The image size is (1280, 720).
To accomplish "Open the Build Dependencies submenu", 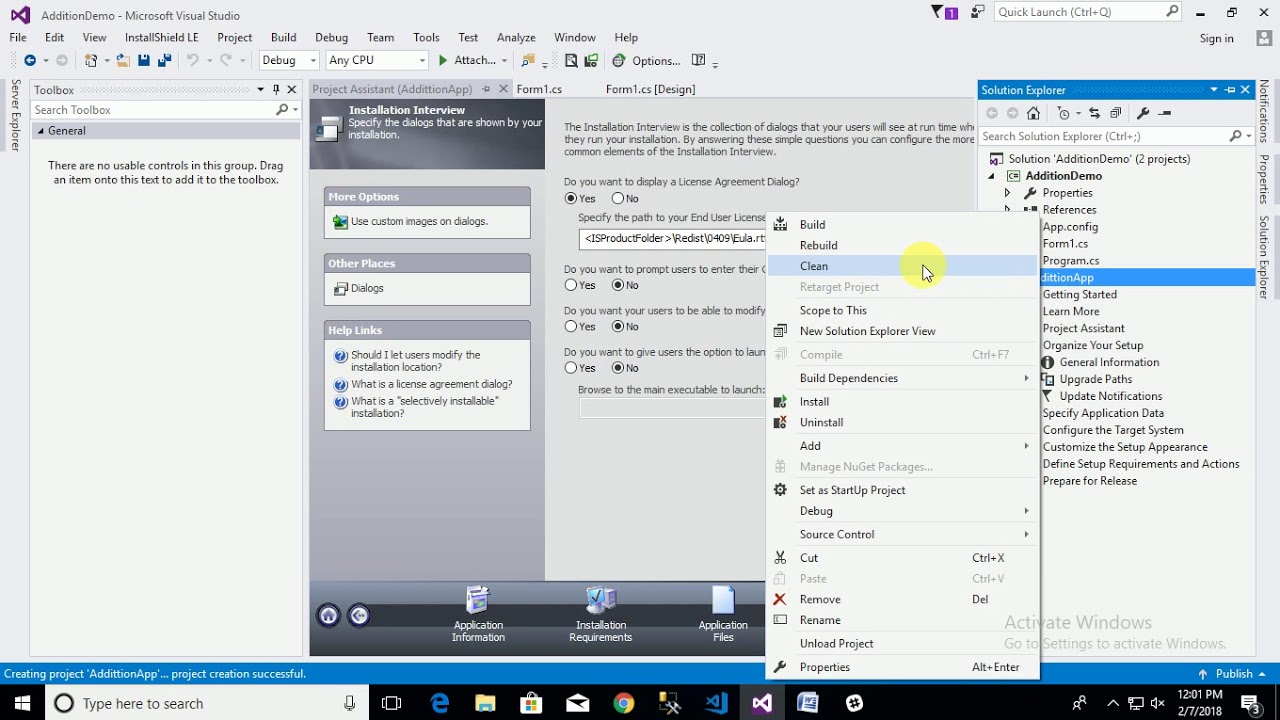I will tap(904, 378).
